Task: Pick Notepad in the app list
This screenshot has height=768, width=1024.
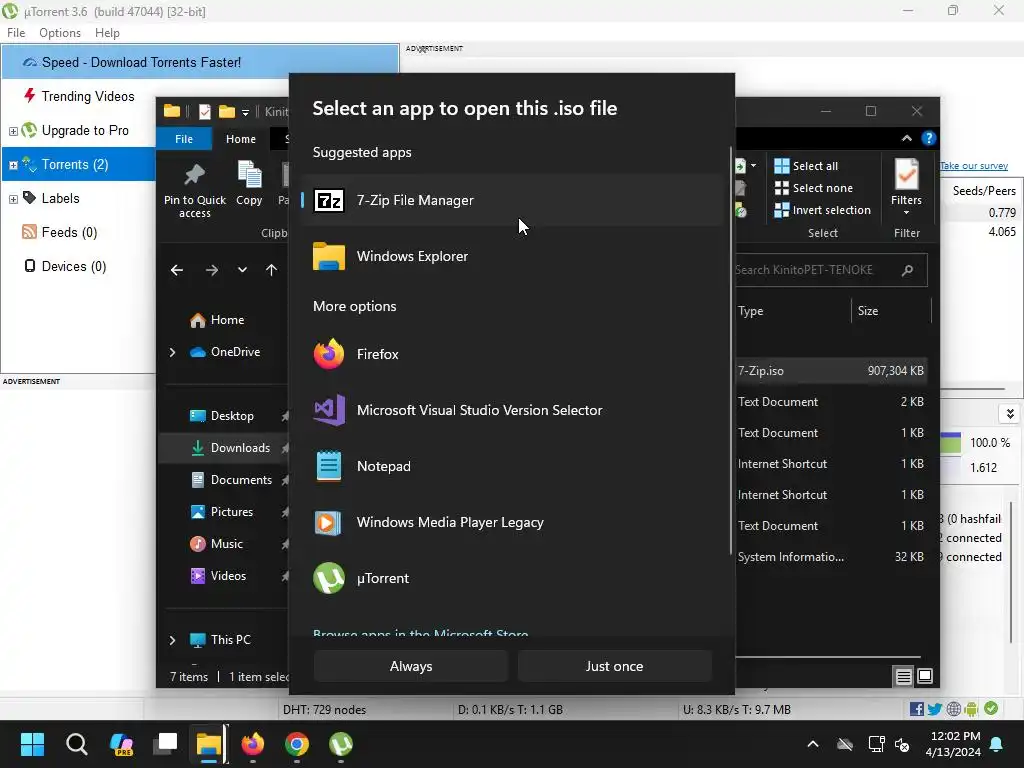Action: point(512,466)
